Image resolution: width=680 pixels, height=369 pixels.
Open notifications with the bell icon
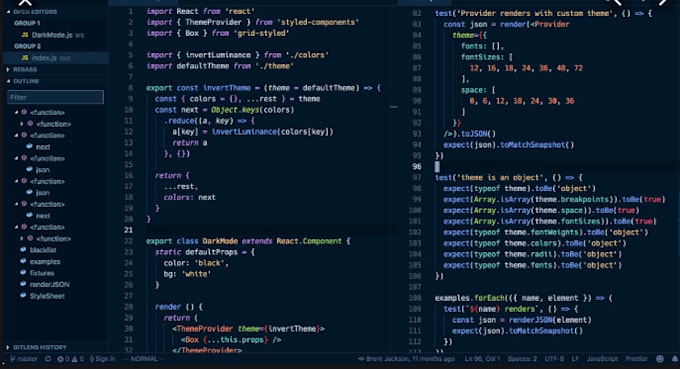(675, 359)
